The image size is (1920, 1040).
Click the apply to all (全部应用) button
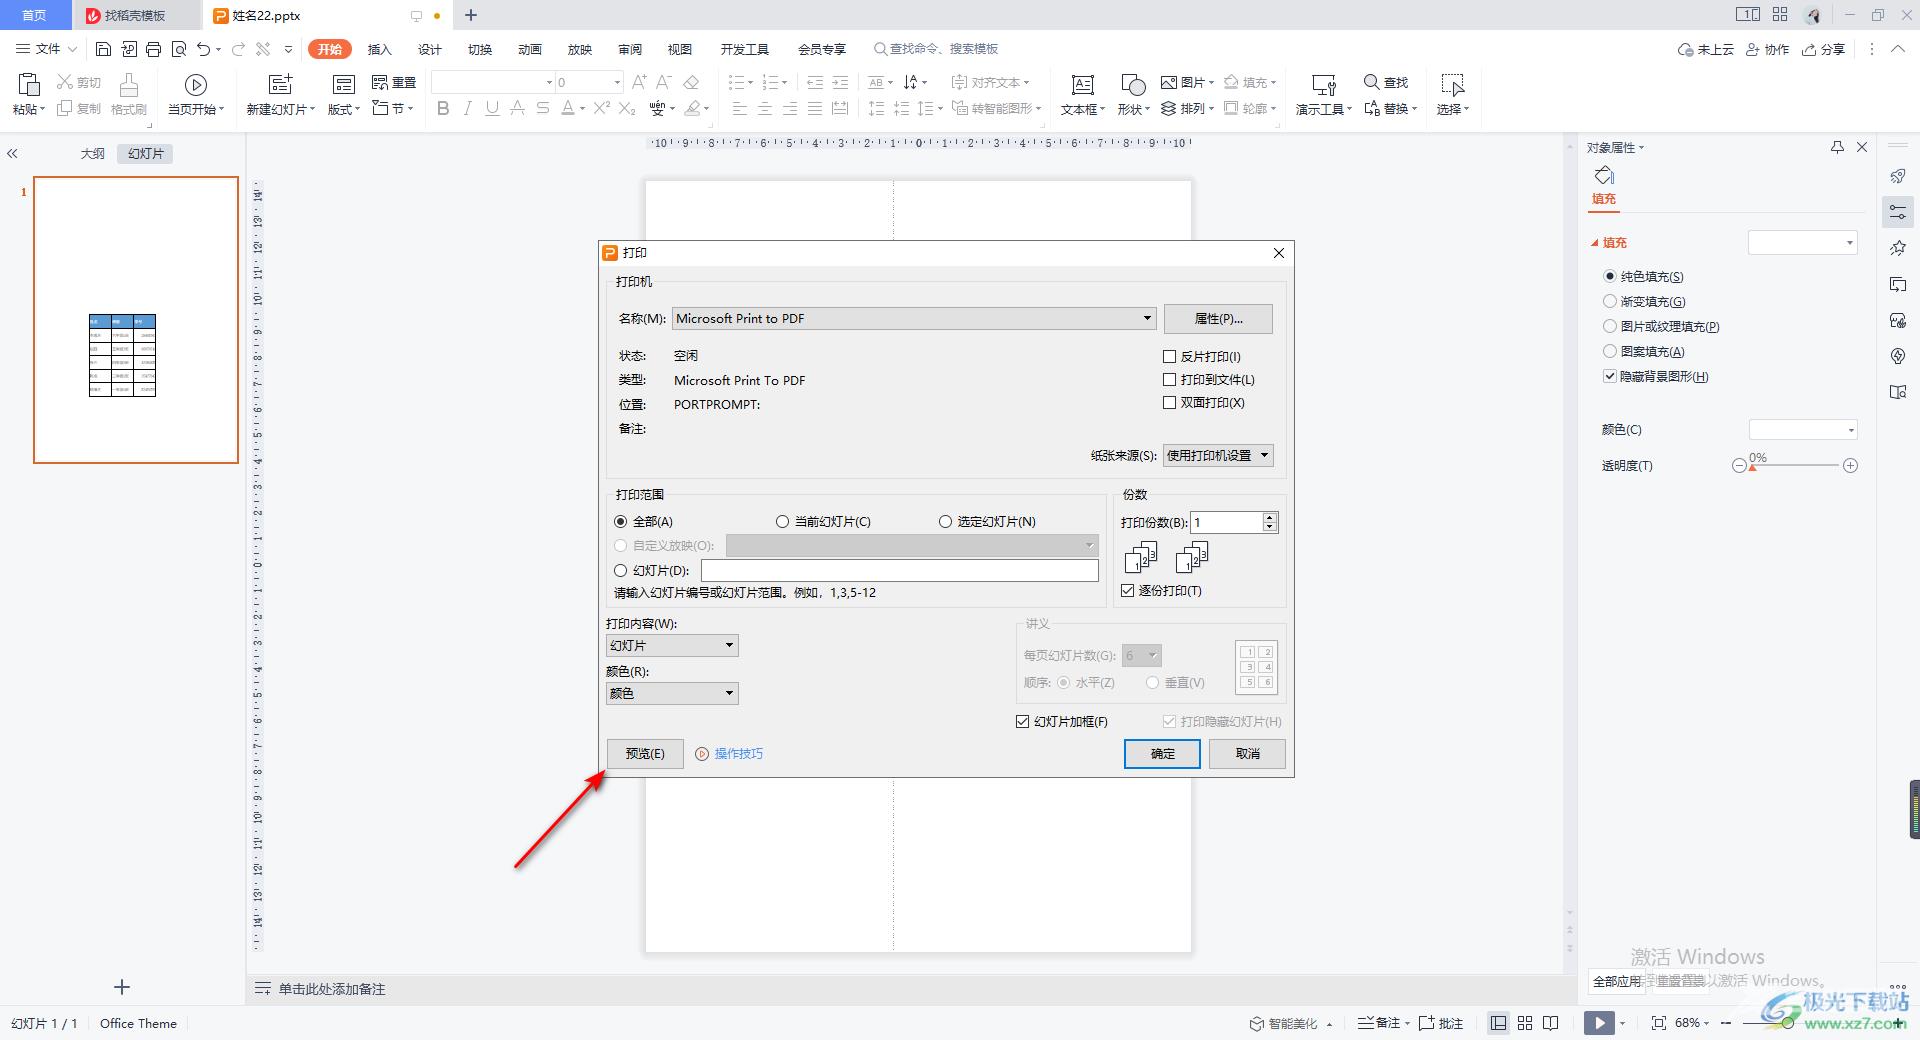click(1616, 981)
